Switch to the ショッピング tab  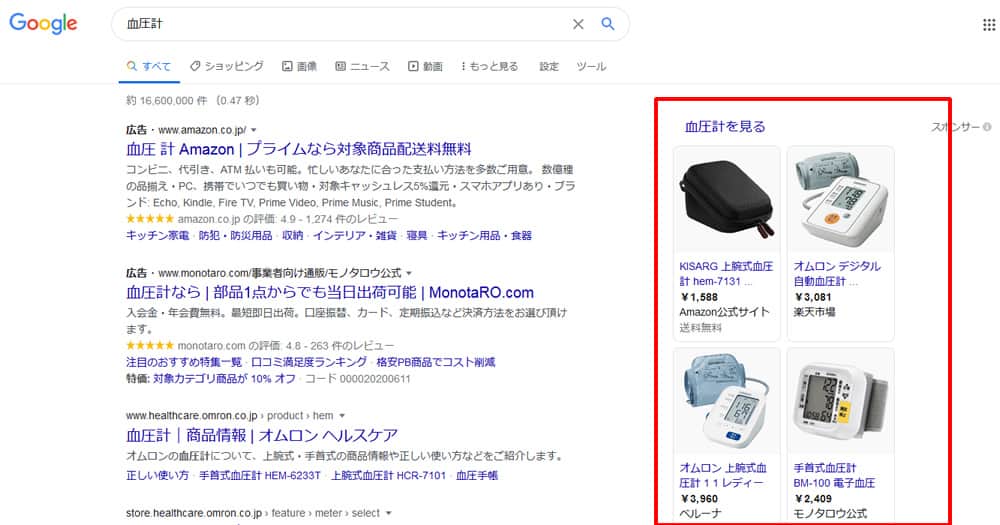227,66
